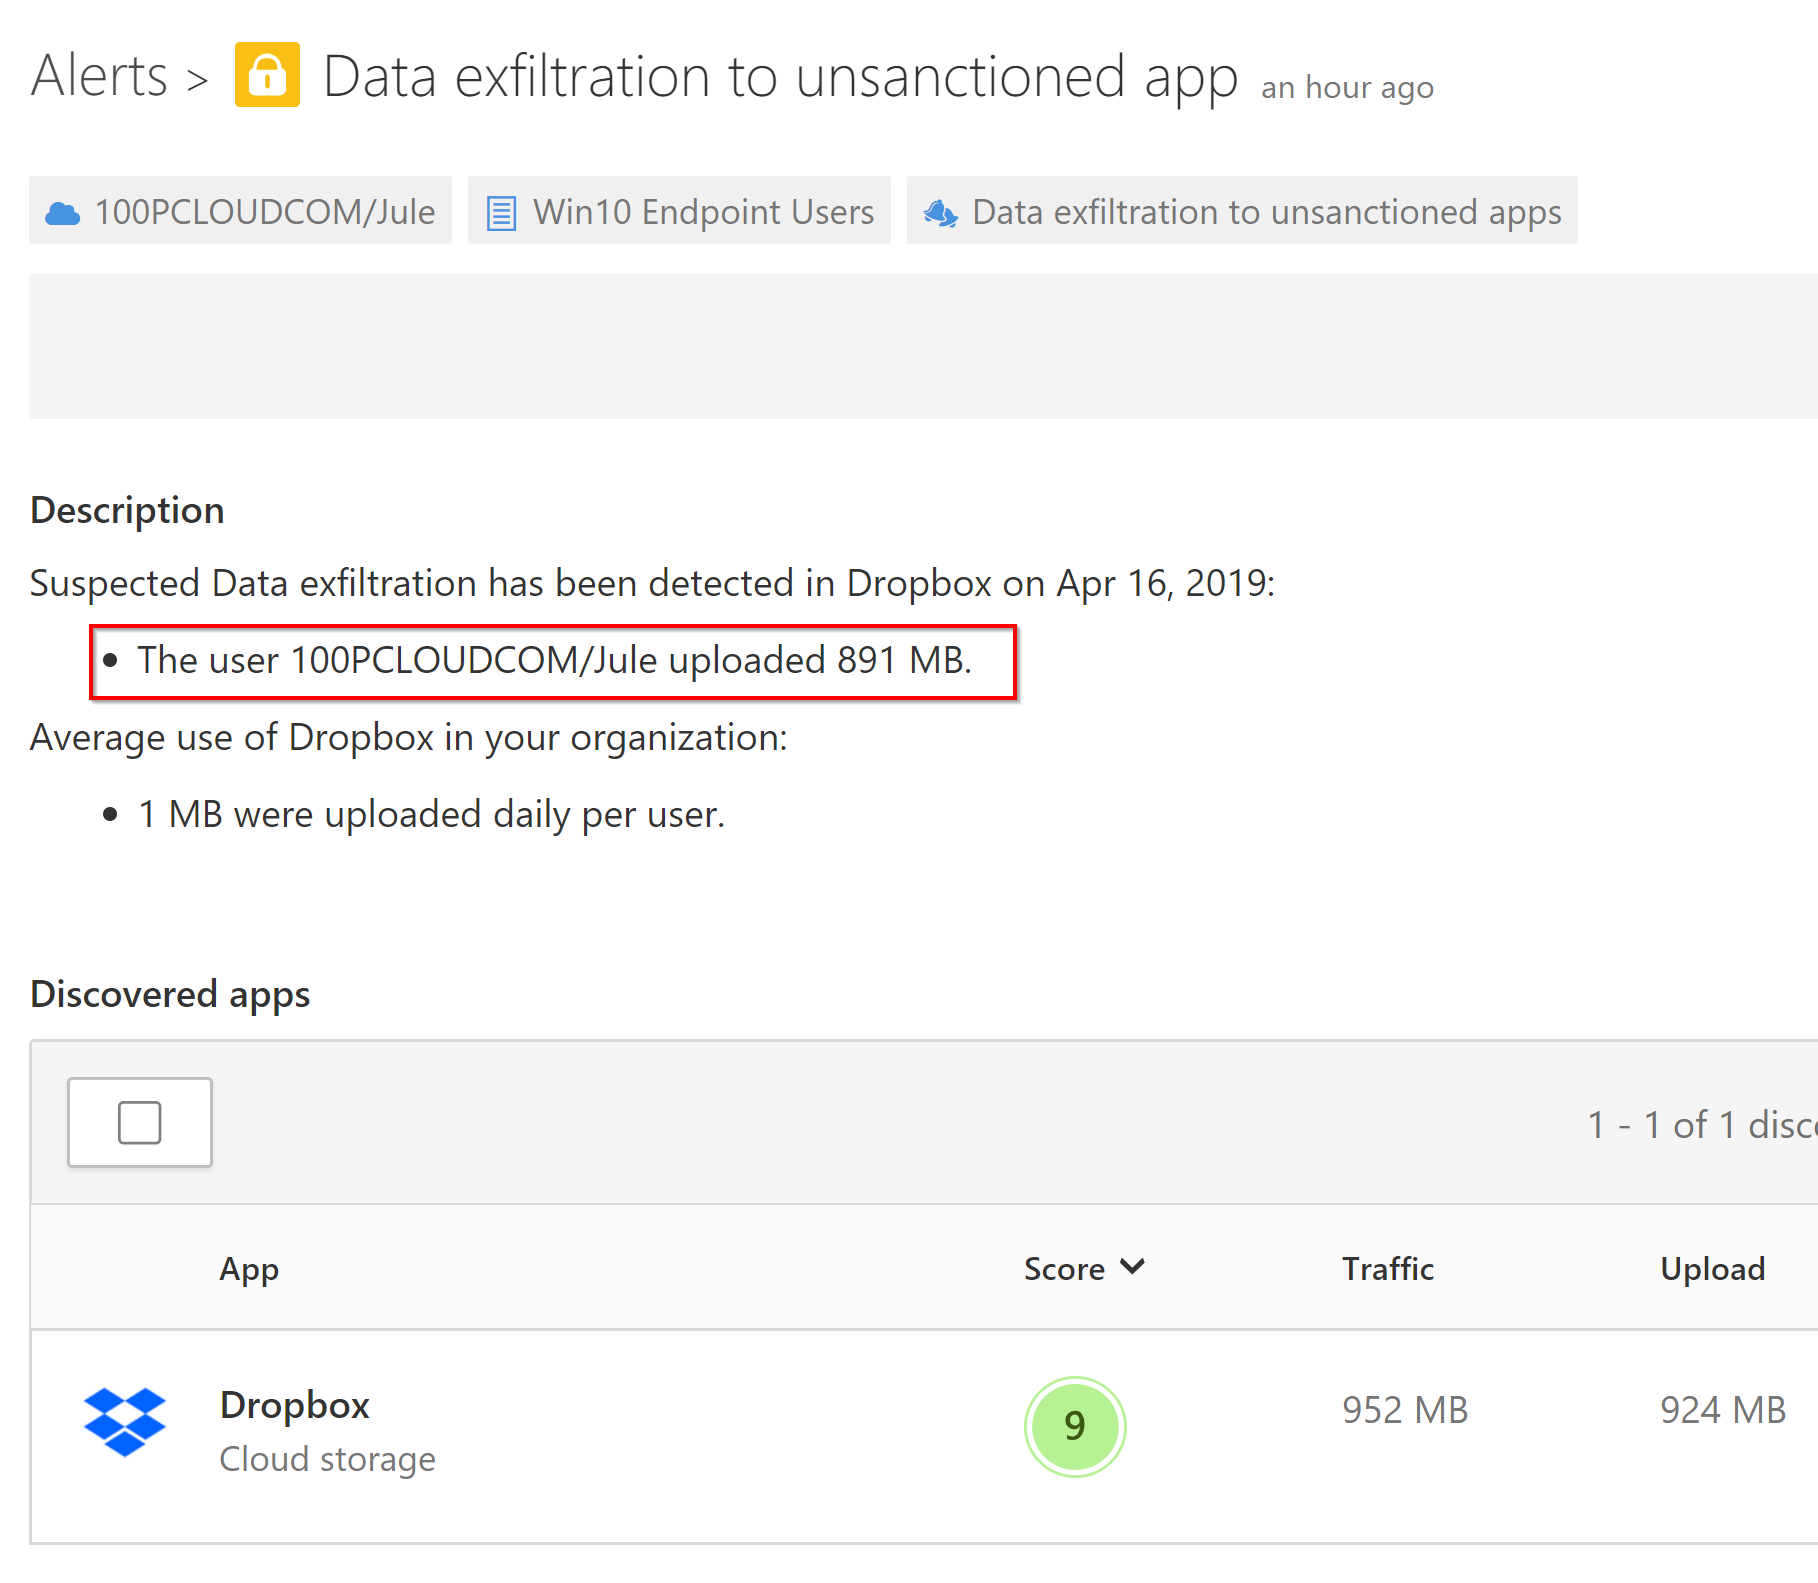This screenshot has width=1818, height=1583.
Task: Click the green score 9 badge
Action: pos(1075,1426)
